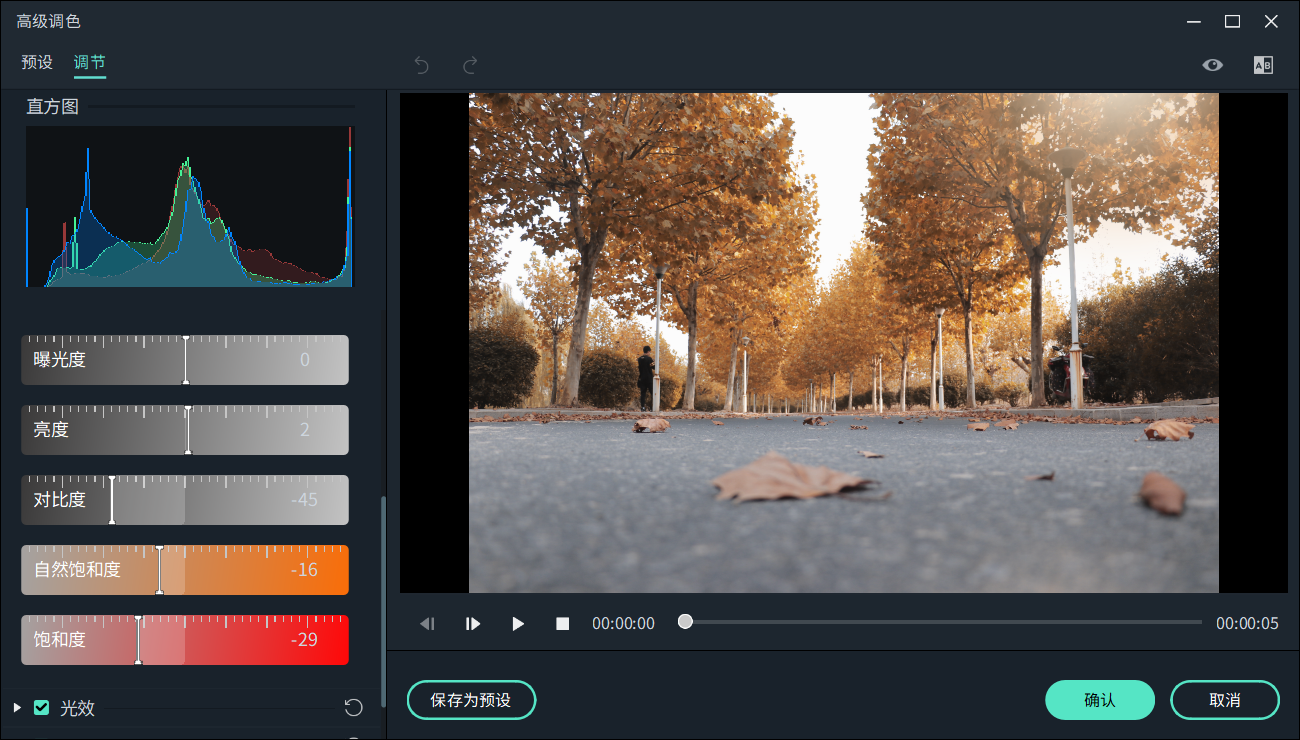The height and width of the screenshot is (740, 1300).
Task: Uncheck the 光效 checkbox
Action: pyautogui.click(x=42, y=708)
